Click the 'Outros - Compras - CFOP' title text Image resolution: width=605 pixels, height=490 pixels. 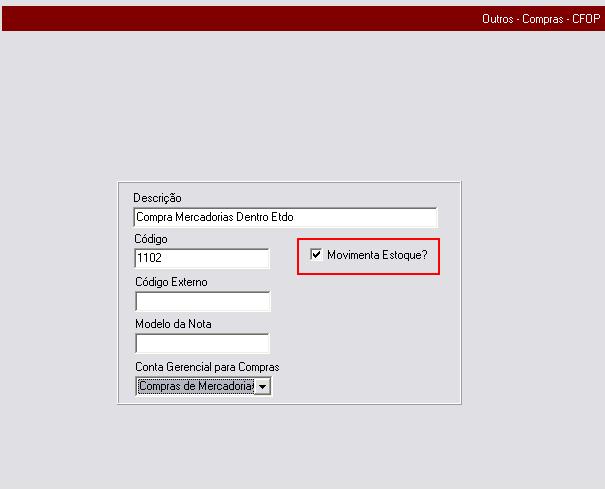point(539,19)
